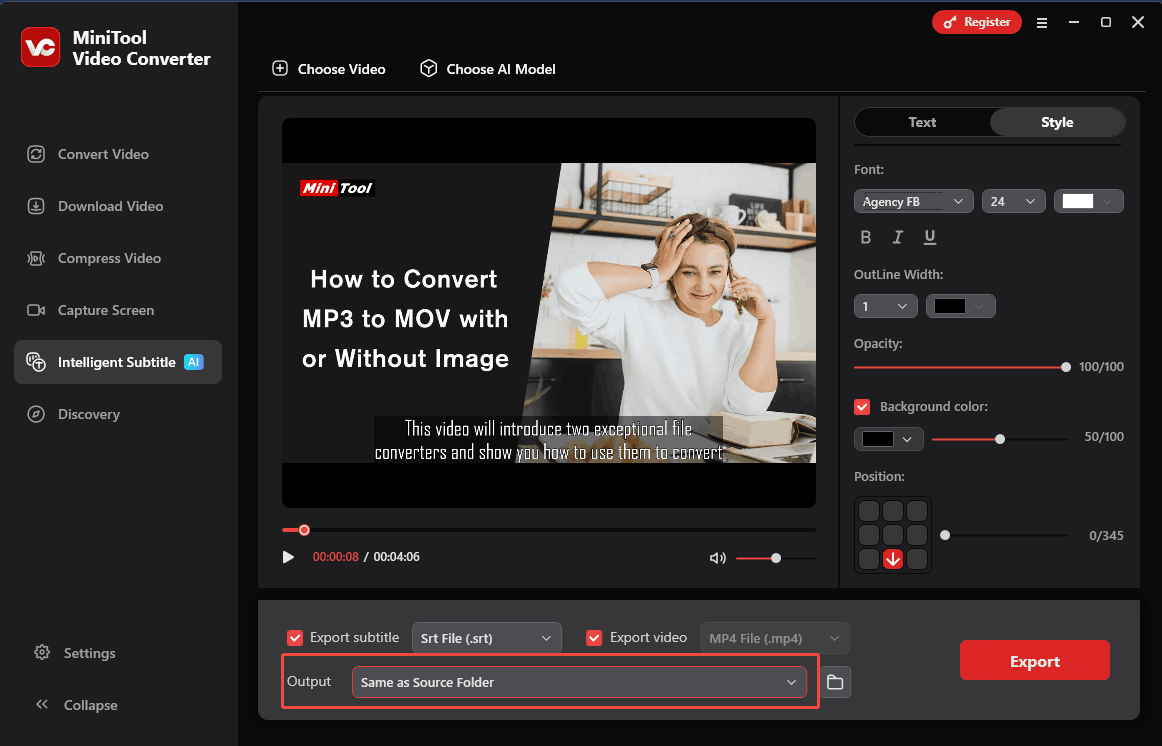Expand the Agency FB font dropdown
Image resolution: width=1162 pixels, height=746 pixels.
(x=913, y=202)
